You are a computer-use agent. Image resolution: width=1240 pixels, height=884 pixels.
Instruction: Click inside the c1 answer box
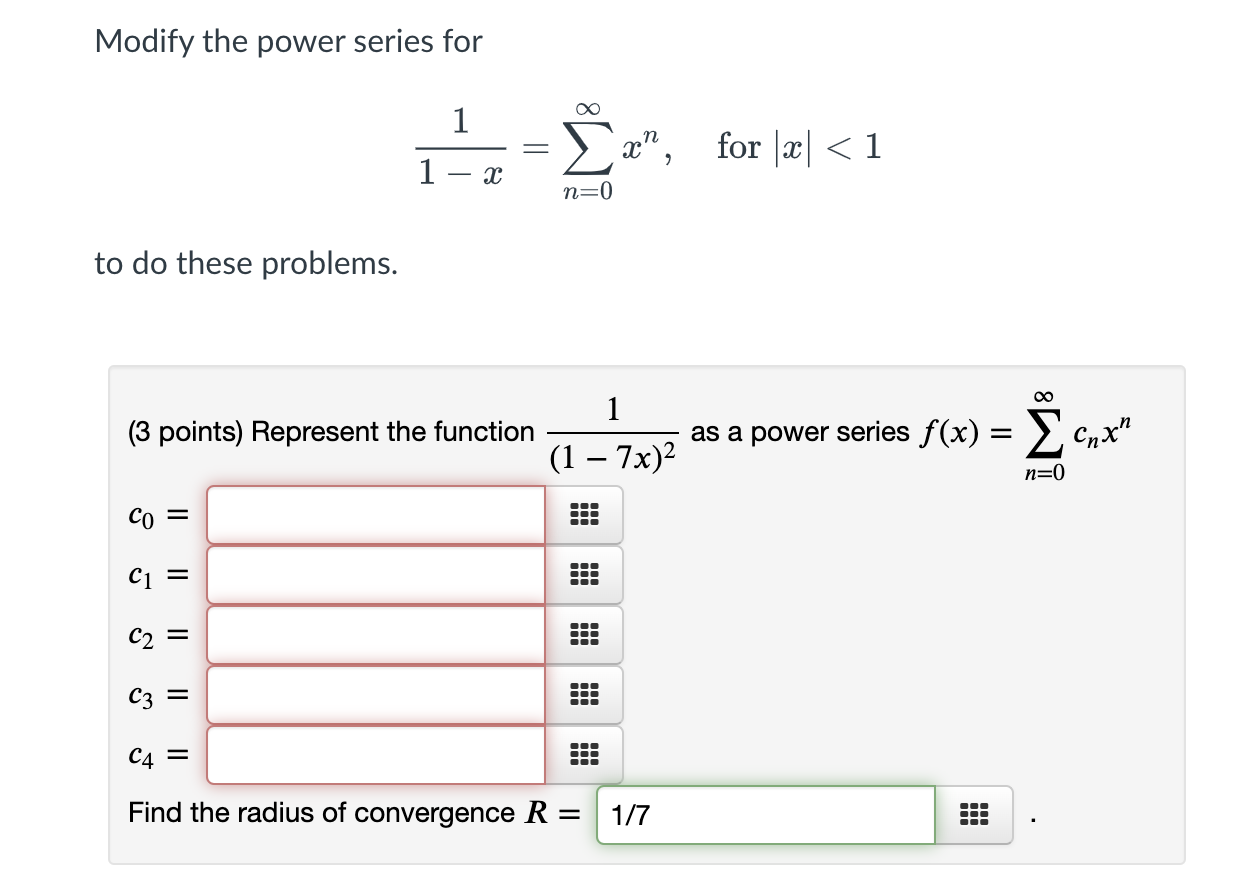375,575
